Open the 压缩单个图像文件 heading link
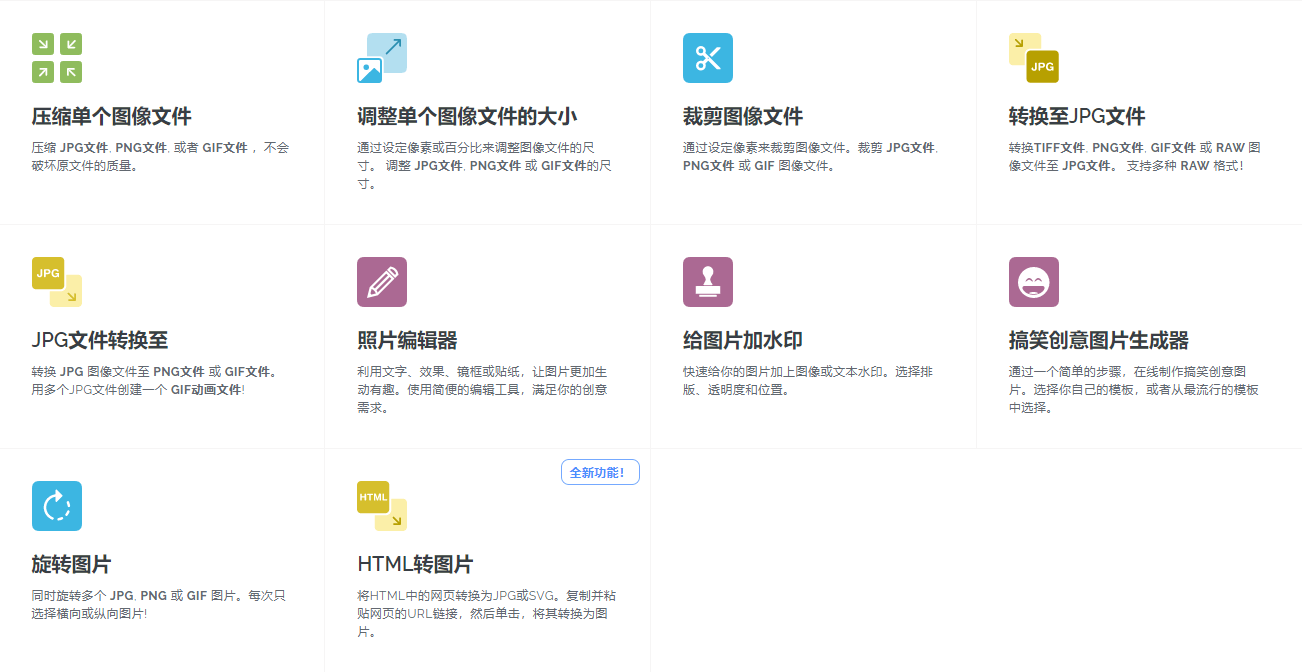This screenshot has height=672, width=1302. (111, 116)
